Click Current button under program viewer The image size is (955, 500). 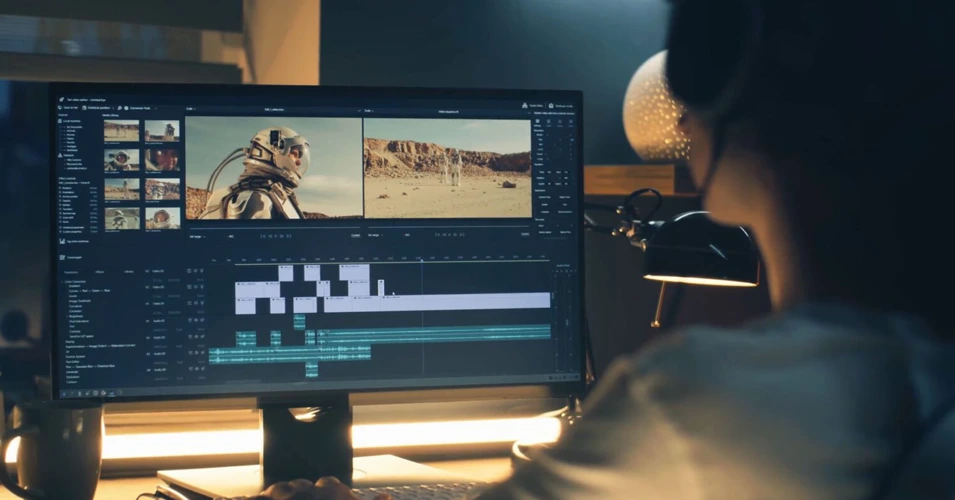tap(525, 234)
